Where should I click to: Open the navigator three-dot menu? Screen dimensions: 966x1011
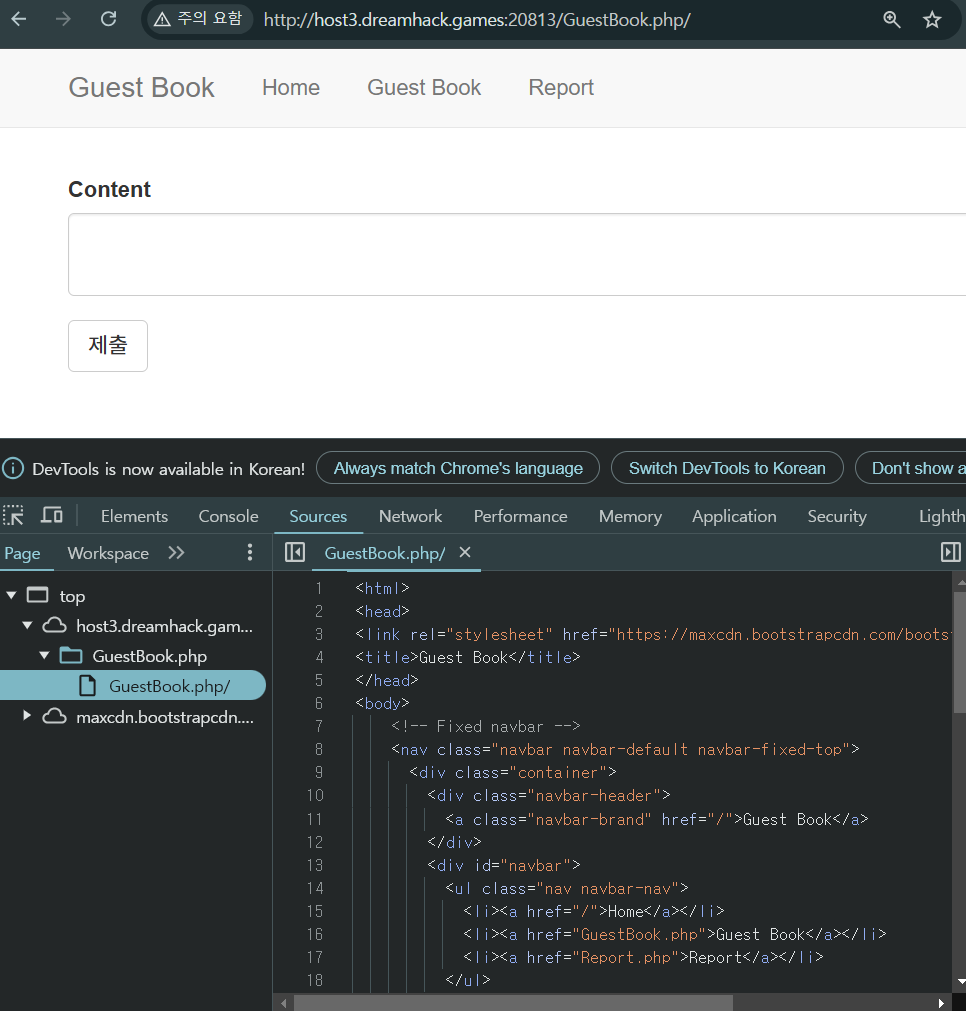click(x=250, y=553)
